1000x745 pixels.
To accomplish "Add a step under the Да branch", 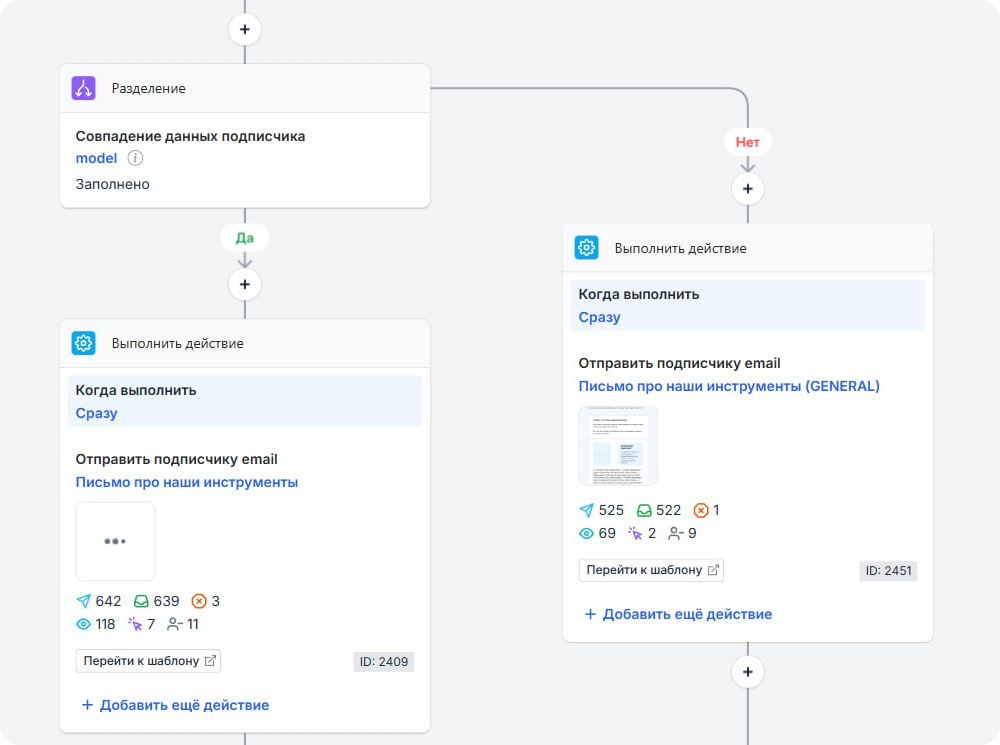I will coord(244,285).
